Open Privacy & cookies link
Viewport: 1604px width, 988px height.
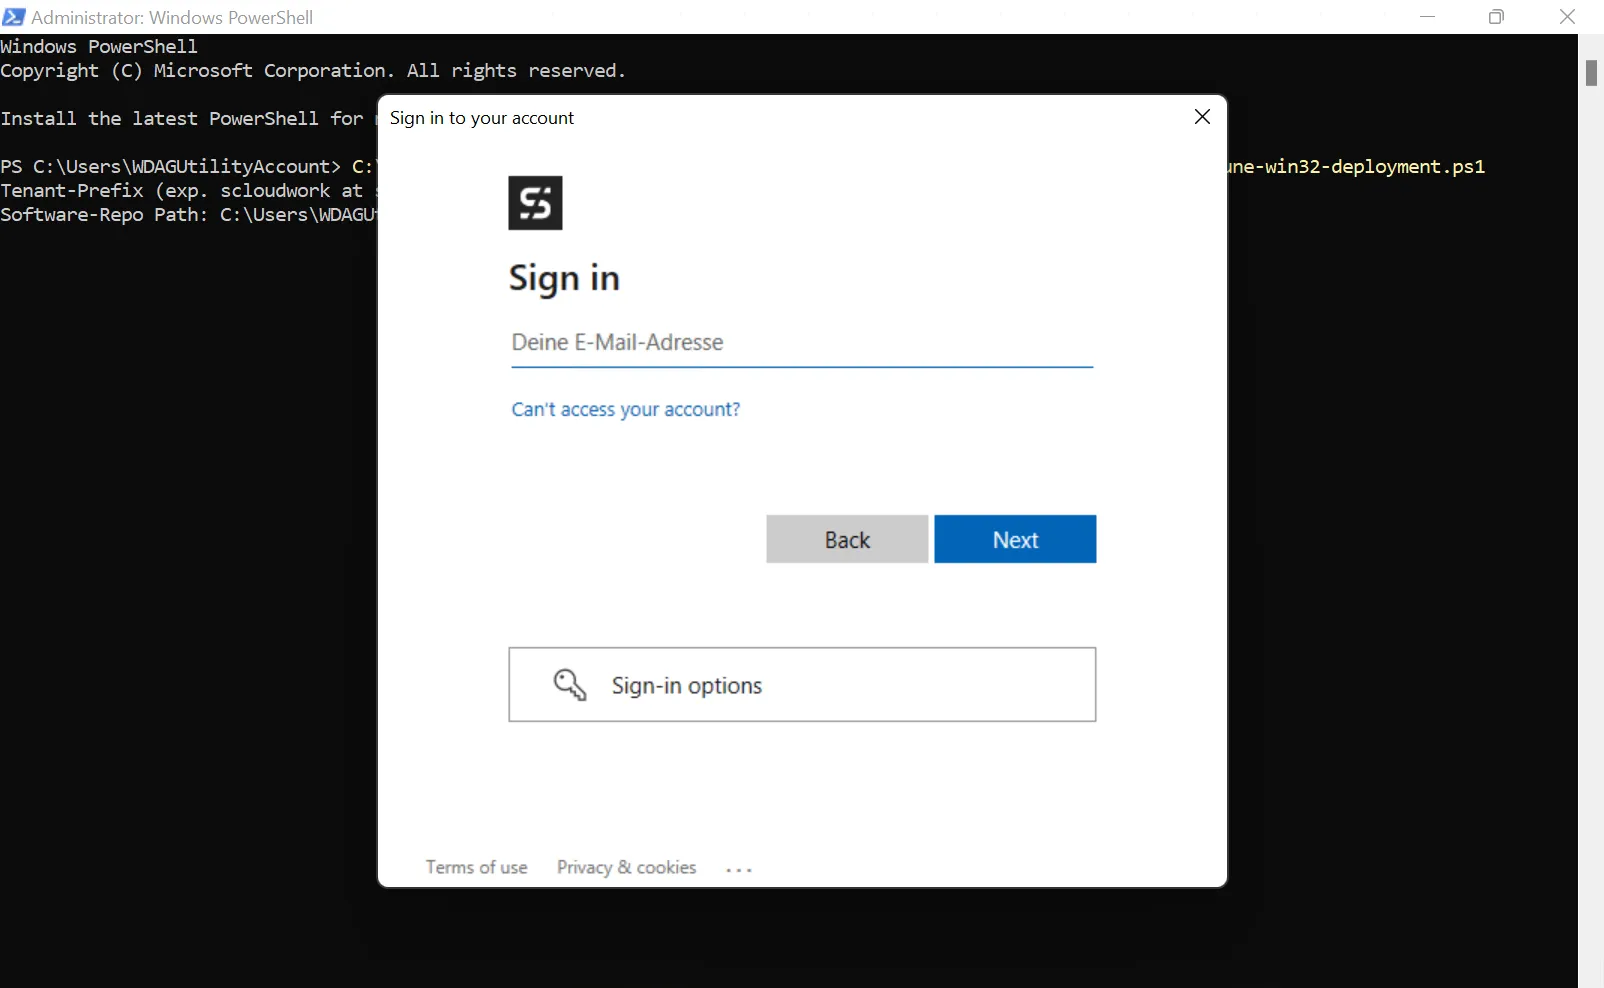(626, 867)
